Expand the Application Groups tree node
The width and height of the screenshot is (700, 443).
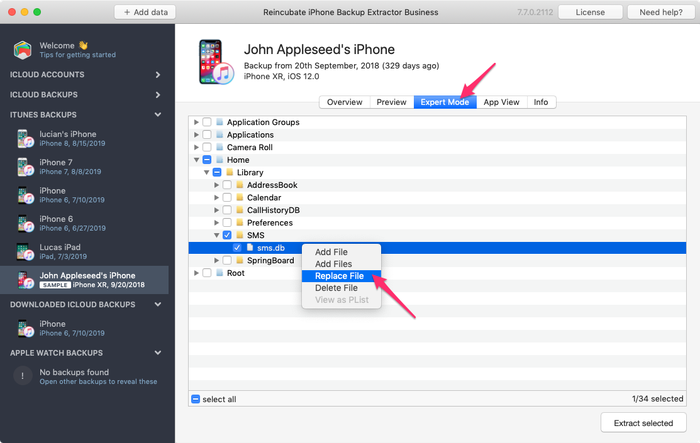coord(196,122)
